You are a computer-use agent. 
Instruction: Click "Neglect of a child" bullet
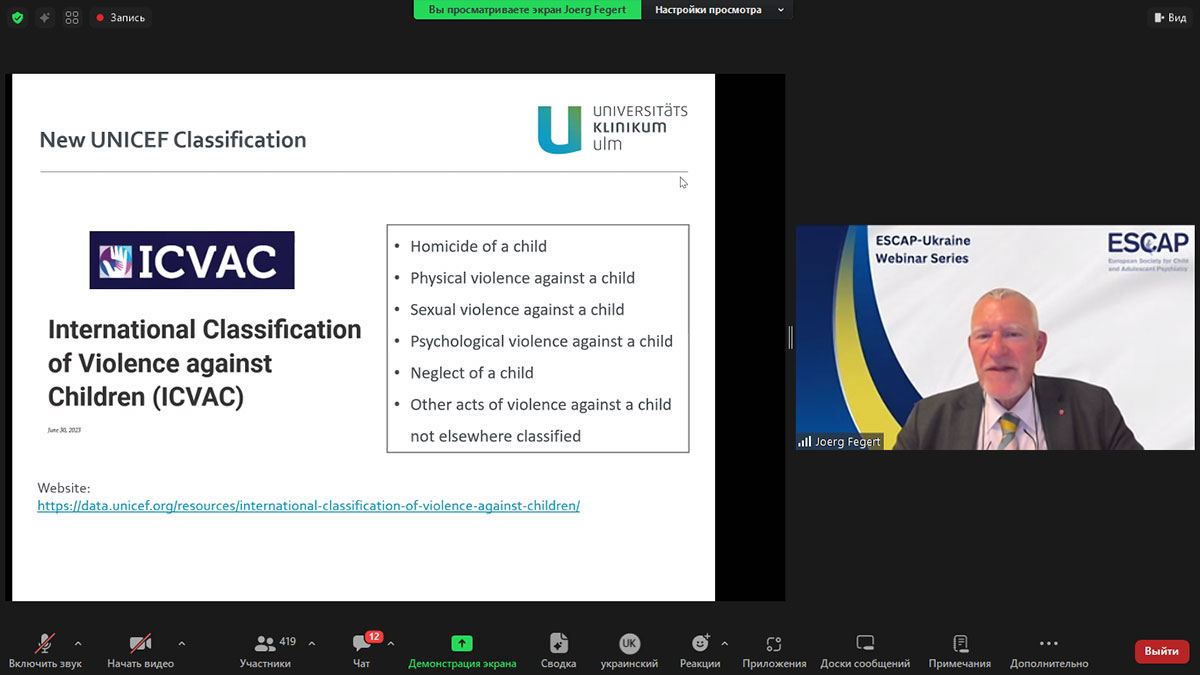pyautogui.click(x=472, y=373)
